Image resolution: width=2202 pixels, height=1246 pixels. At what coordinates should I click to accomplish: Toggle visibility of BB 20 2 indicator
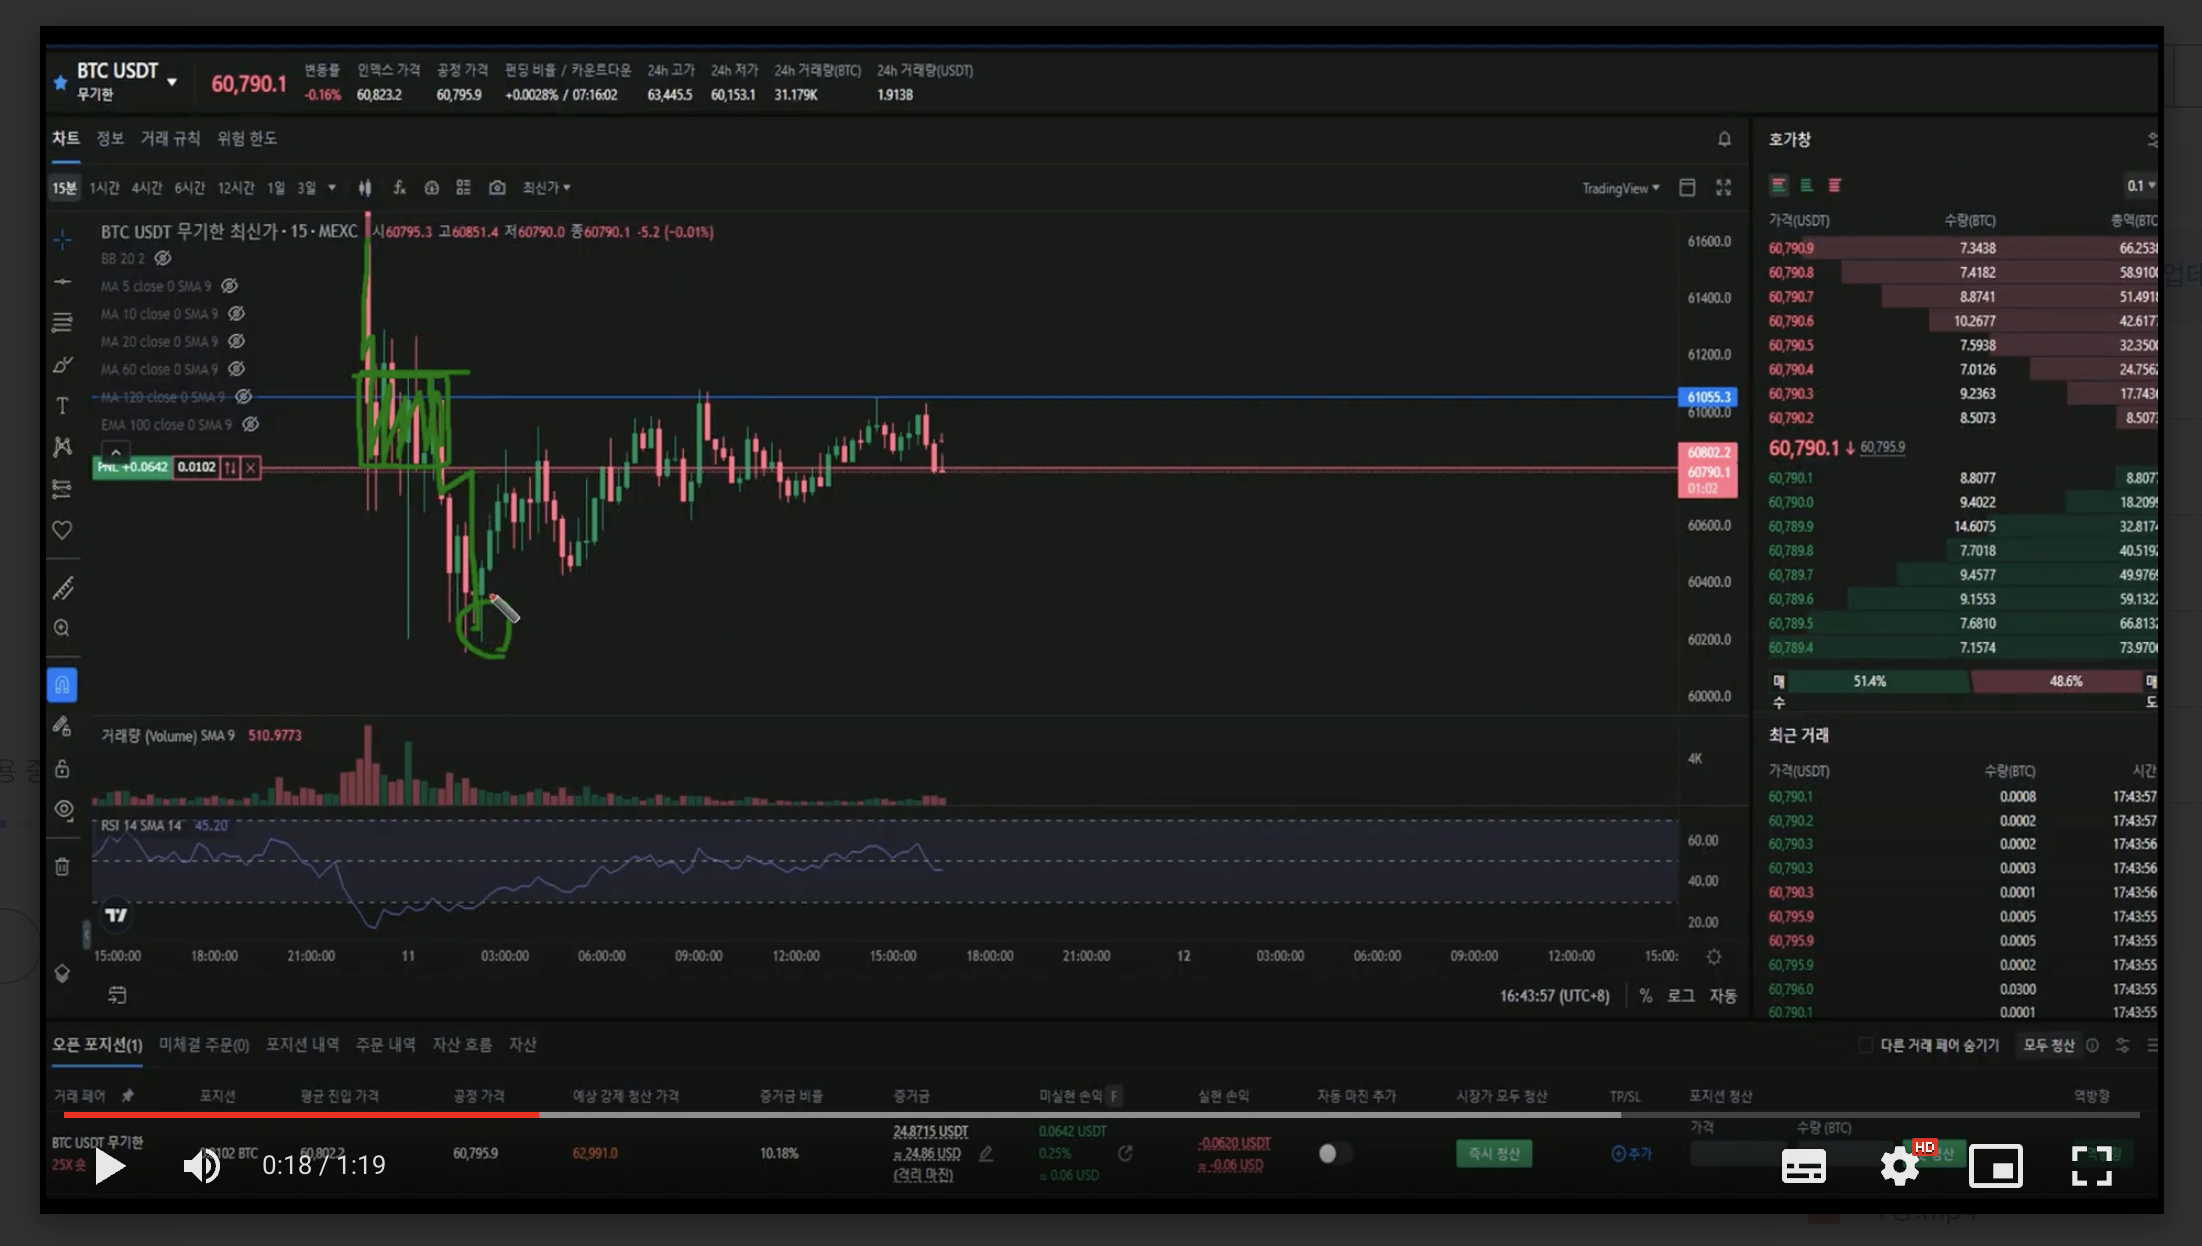pyautogui.click(x=163, y=258)
